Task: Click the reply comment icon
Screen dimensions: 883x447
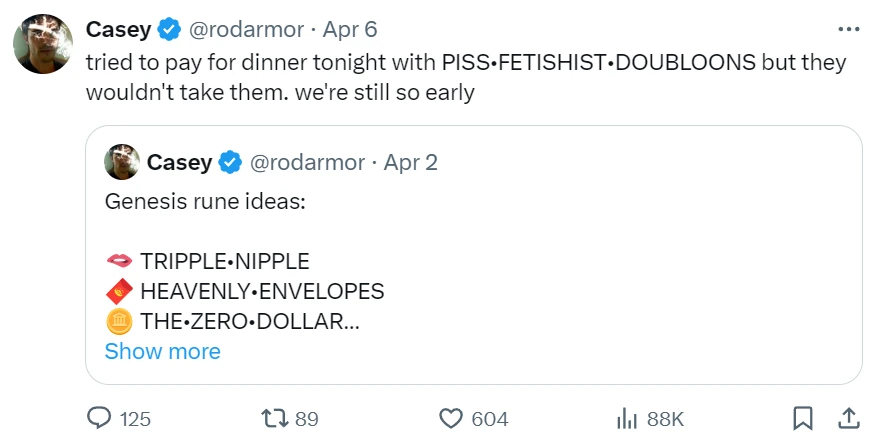Action: 100,418
